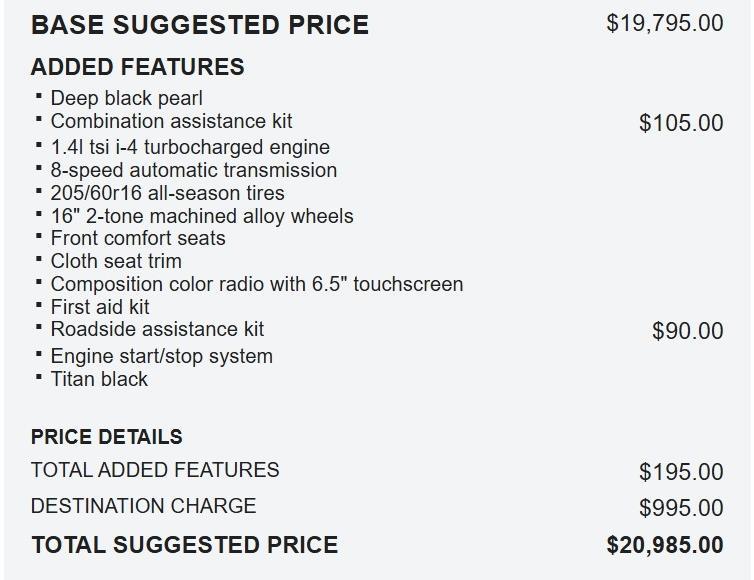This screenshot has width=754, height=580.
Task: Select the 2-tone machined alloy wheels item
Action: (x=201, y=216)
